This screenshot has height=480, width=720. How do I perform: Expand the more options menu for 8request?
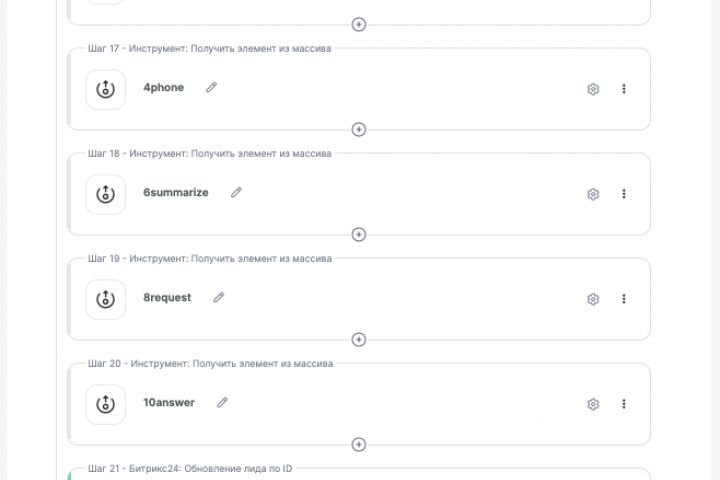point(624,299)
